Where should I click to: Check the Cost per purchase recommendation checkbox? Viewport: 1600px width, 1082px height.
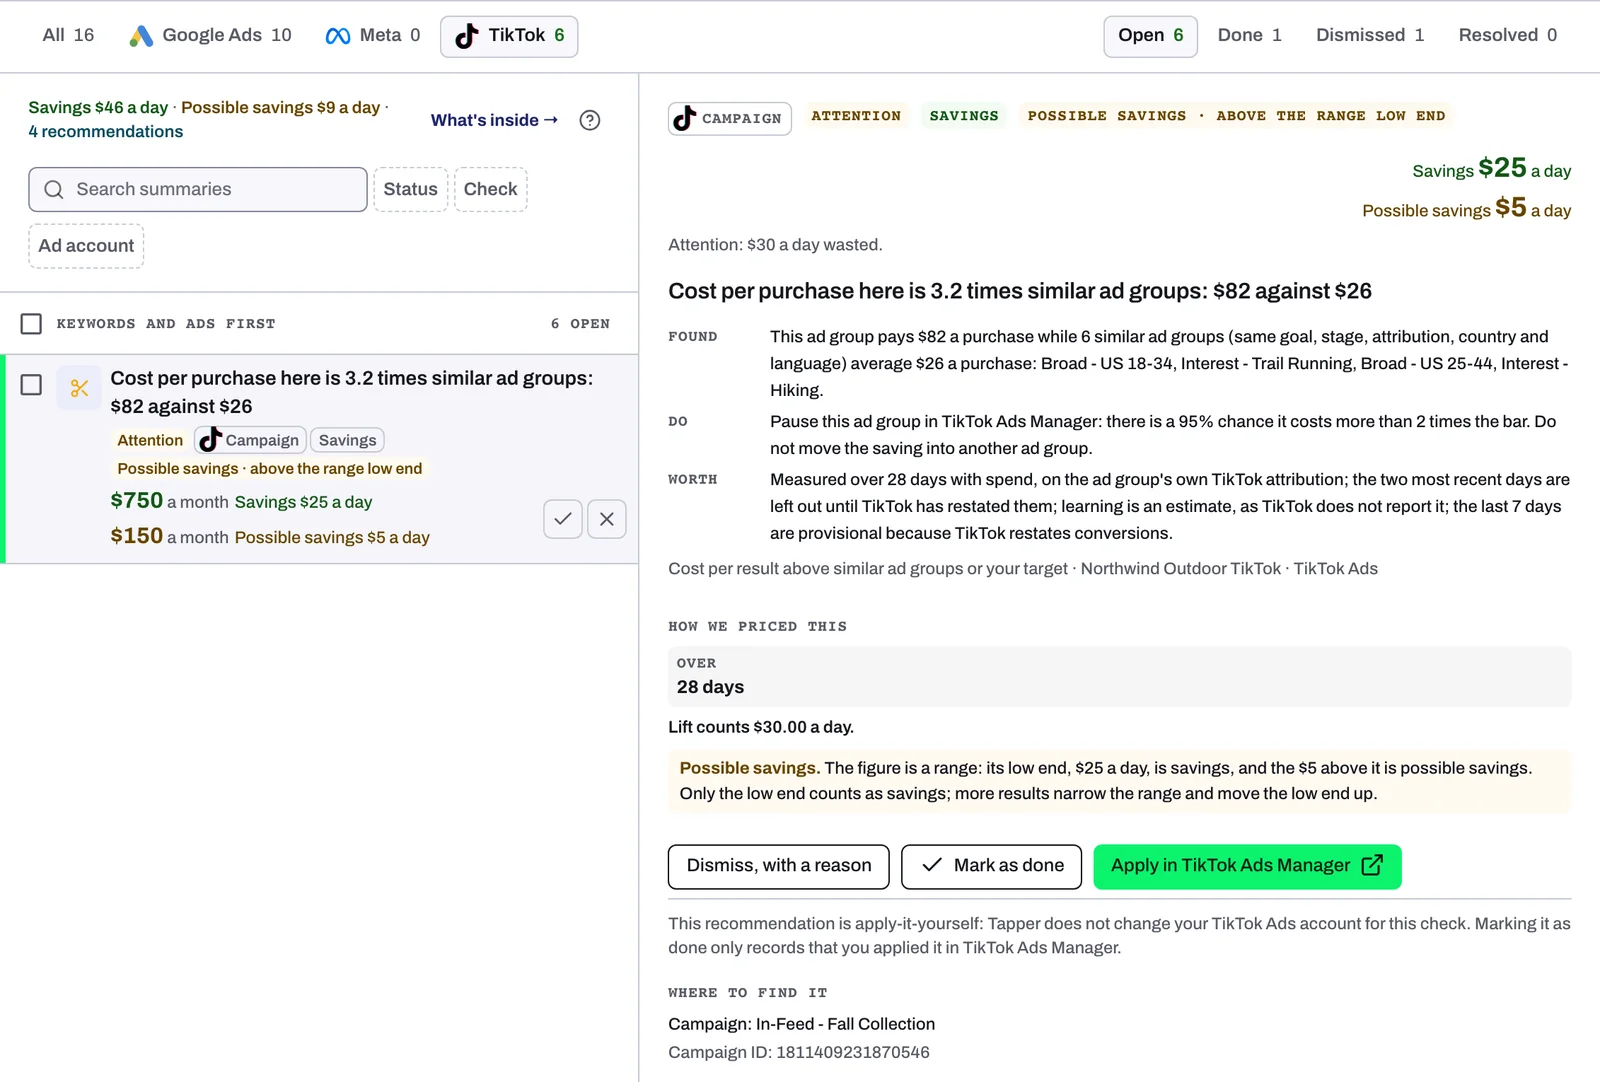coord(32,385)
